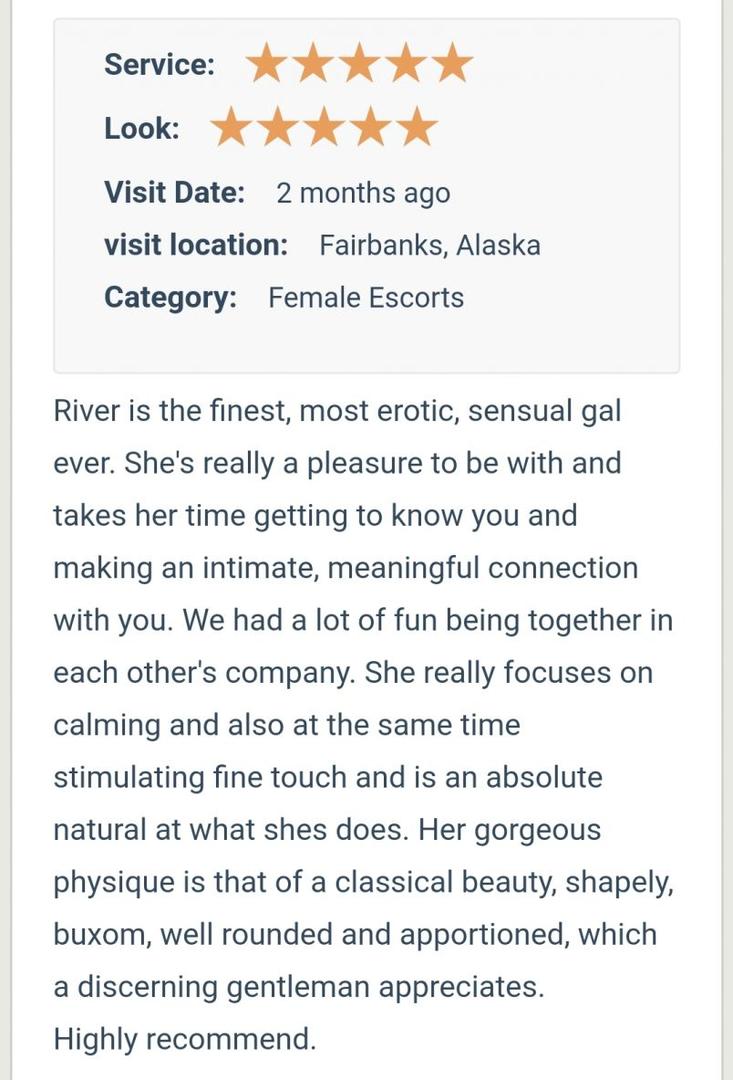Click the "Service:" label
Screen dimensions: 733x1080
[159, 65]
